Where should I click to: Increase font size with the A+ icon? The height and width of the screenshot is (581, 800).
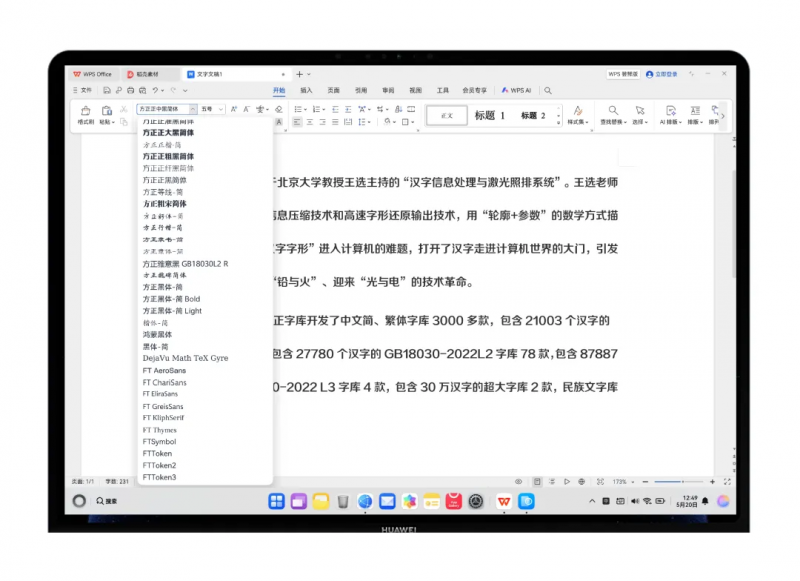pos(234,109)
